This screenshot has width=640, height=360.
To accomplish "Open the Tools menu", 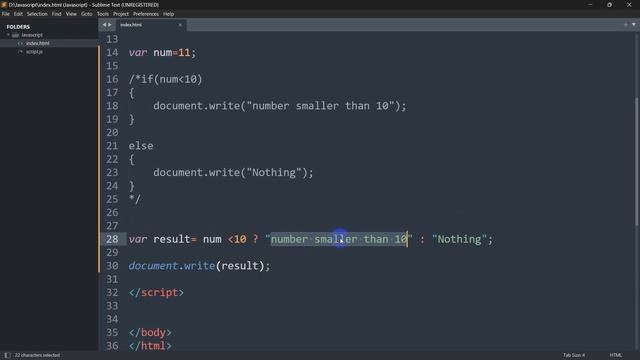I will click(x=103, y=14).
